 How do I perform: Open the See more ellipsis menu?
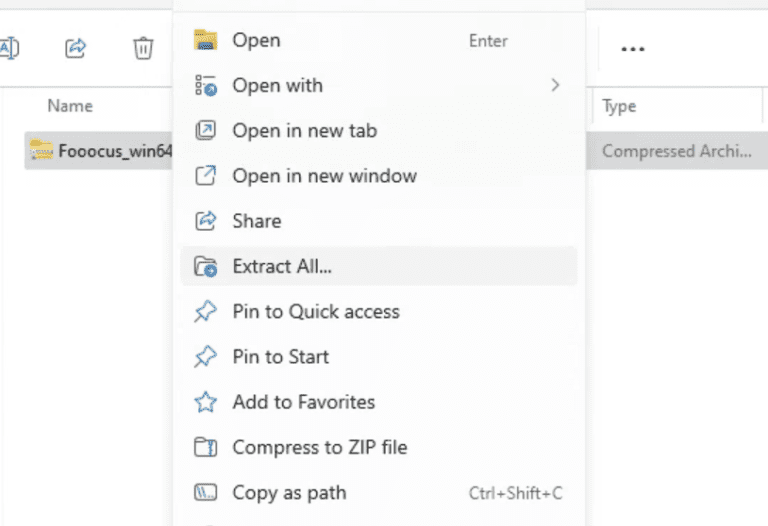coord(632,49)
